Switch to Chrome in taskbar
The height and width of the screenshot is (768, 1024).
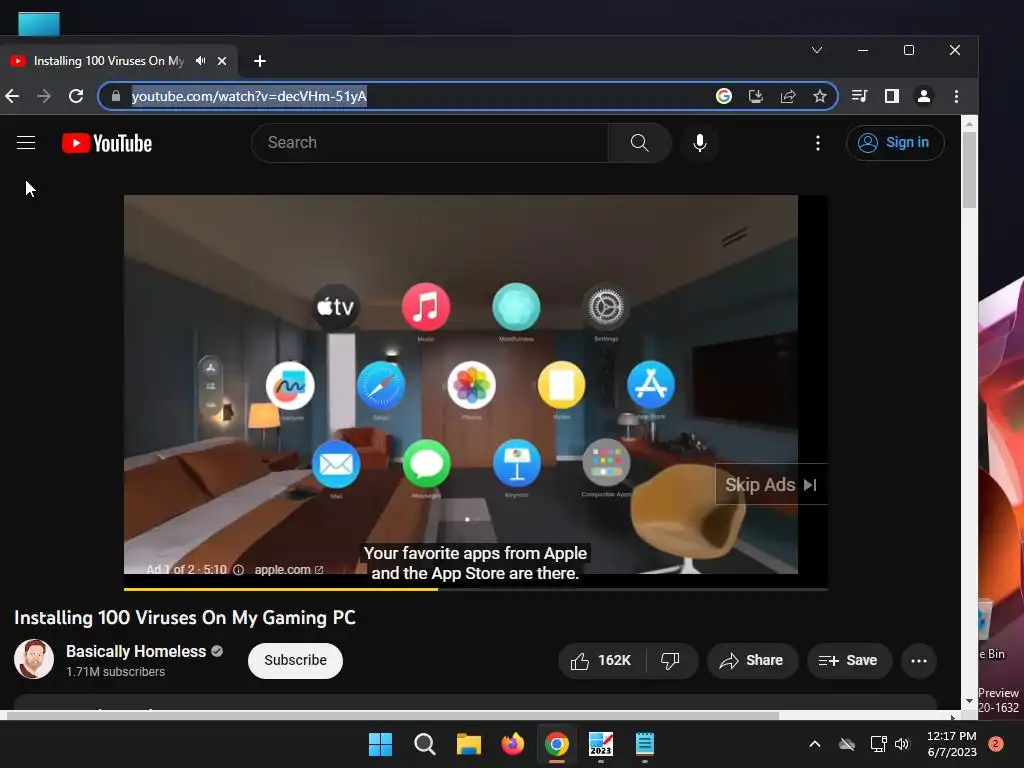click(x=556, y=744)
